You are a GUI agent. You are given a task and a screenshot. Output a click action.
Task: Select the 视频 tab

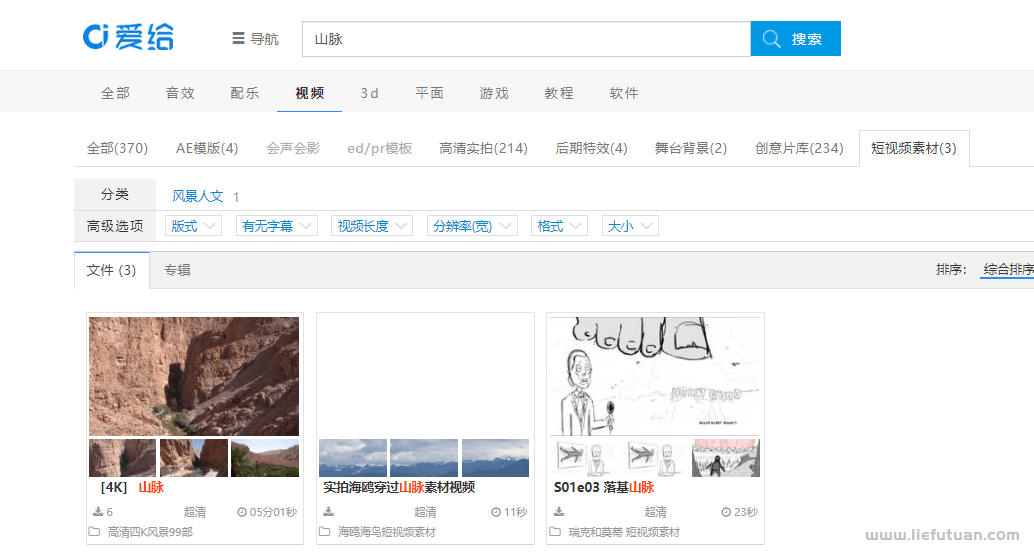click(x=309, y=93)
